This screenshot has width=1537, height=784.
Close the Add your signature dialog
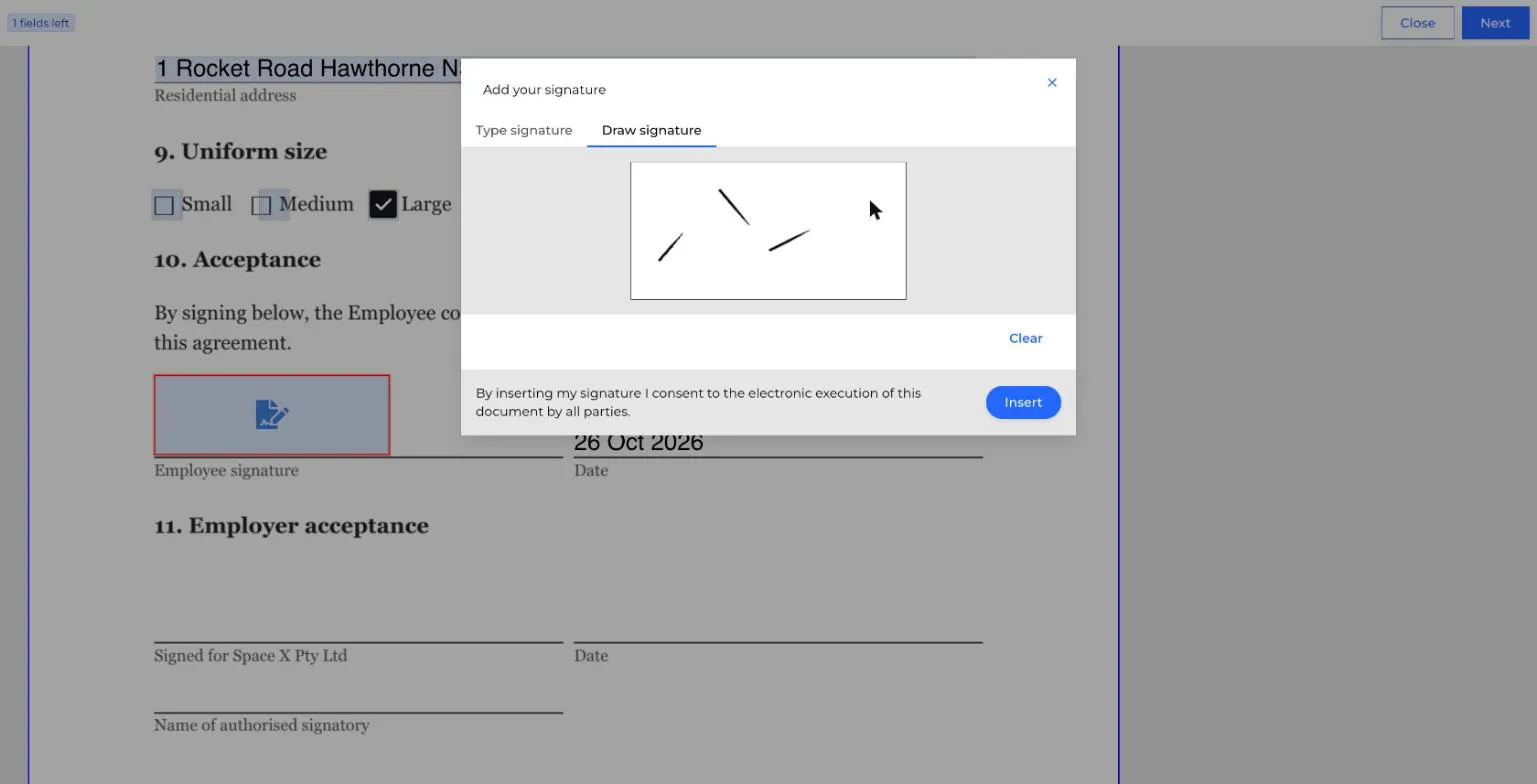(1052, 83)
